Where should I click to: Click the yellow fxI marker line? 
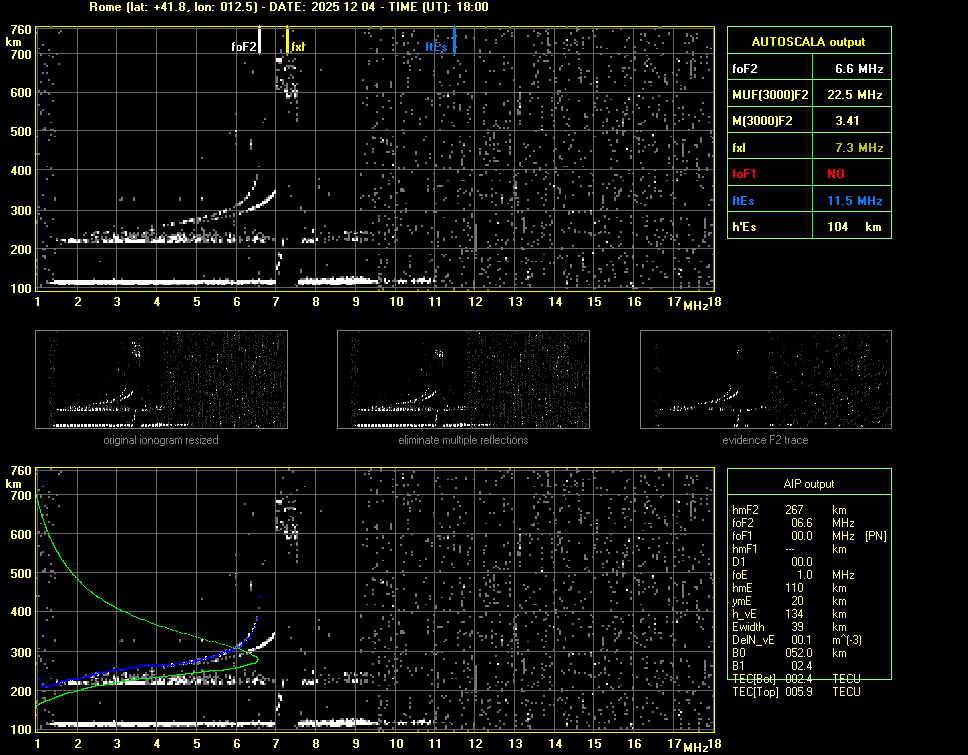(288, 40)
